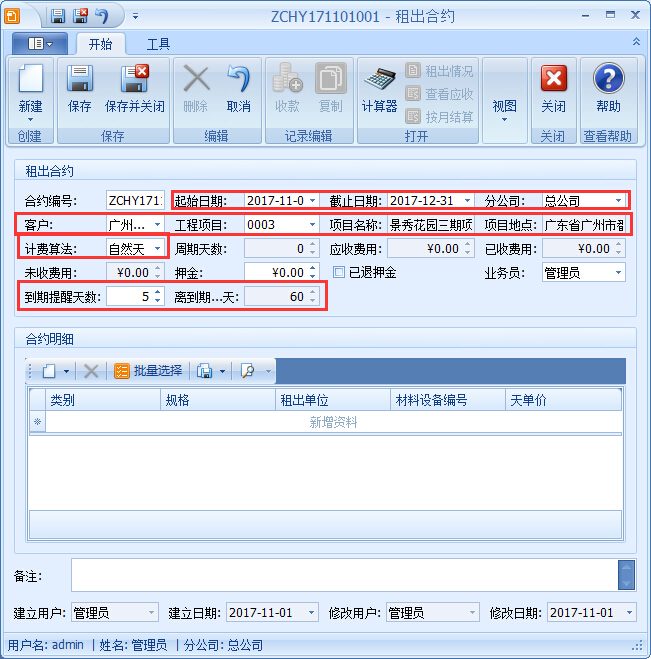
Task: Select the 开始 ribbon tab
Action: pos(100,44)
